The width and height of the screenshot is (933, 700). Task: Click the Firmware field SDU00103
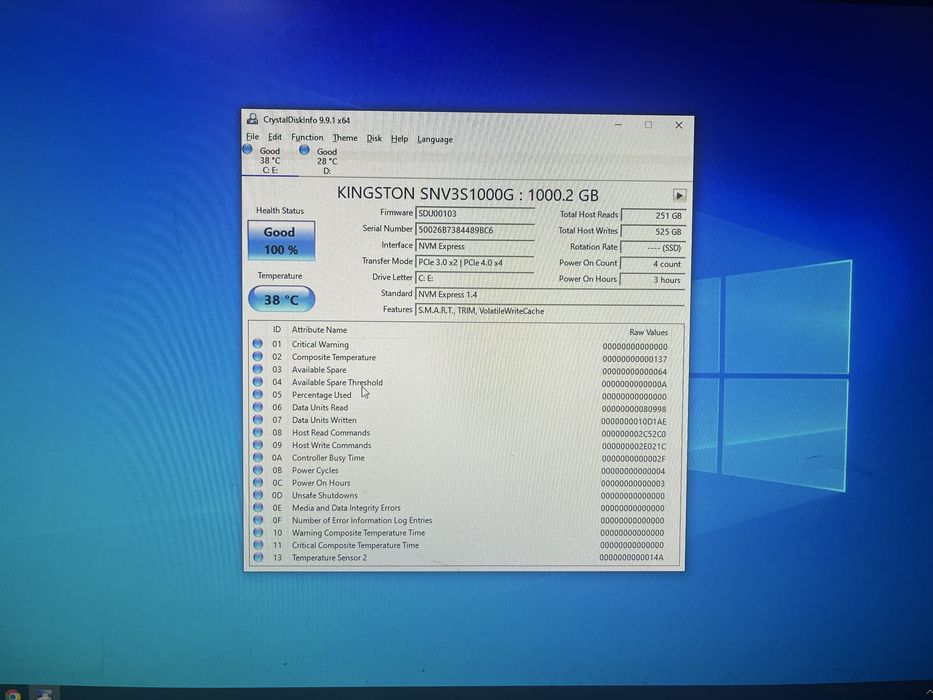tap(475, 214)
